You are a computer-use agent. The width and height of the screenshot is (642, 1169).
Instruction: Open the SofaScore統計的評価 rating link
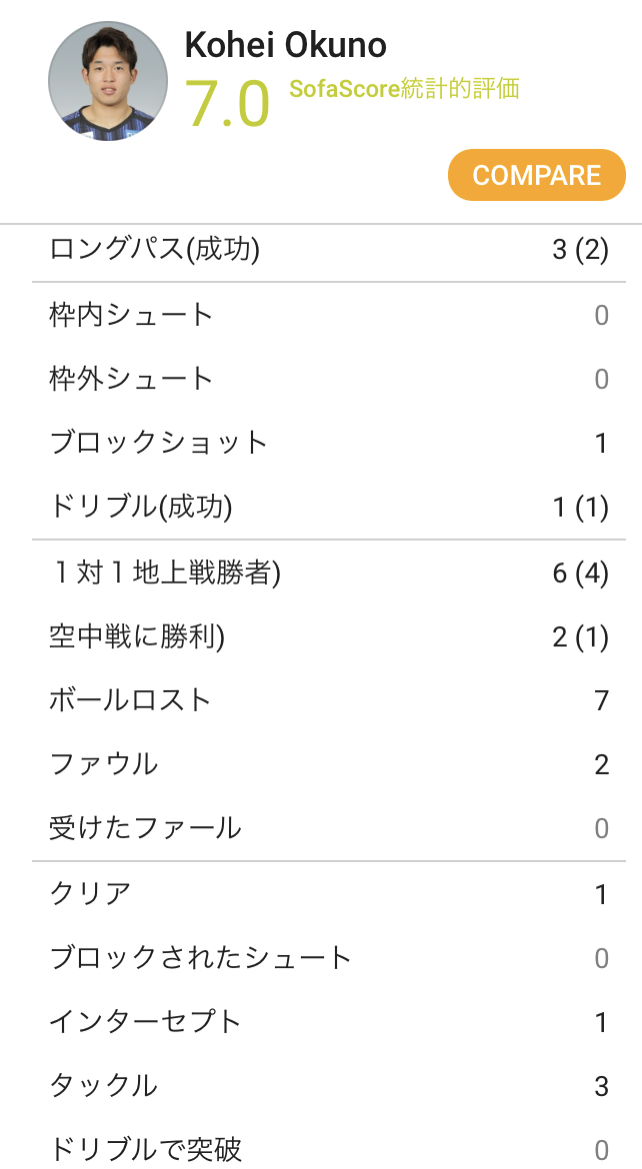[x=404, y=89]
